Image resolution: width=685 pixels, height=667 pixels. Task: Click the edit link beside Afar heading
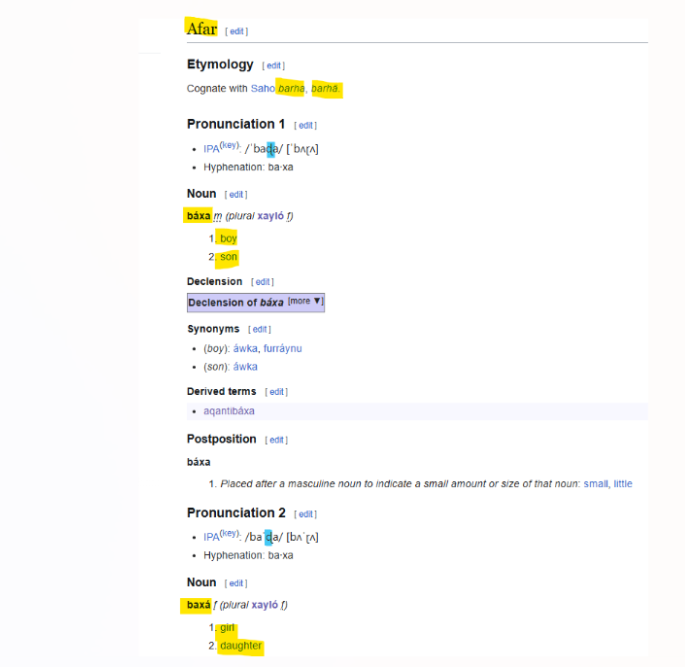point(237,32)
